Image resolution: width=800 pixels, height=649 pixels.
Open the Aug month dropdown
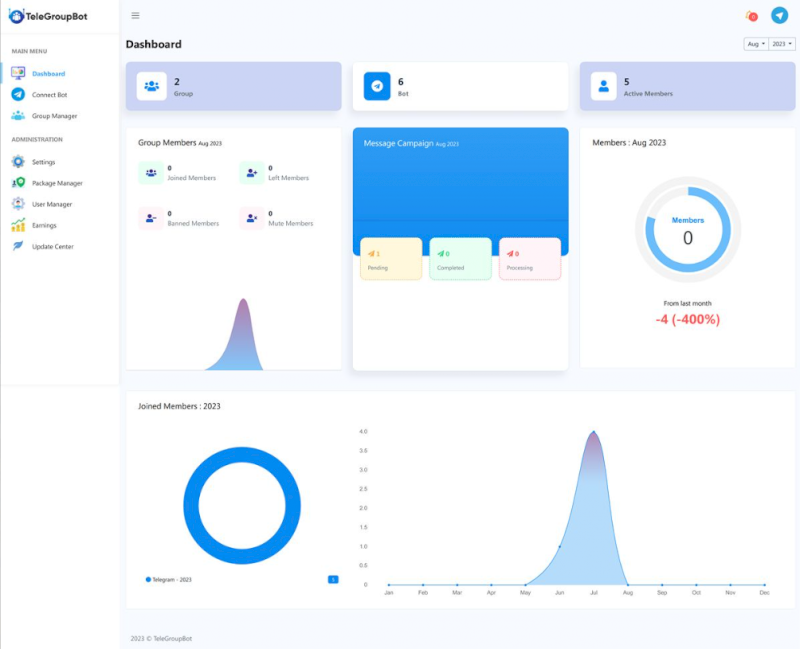tap(755, 44)
